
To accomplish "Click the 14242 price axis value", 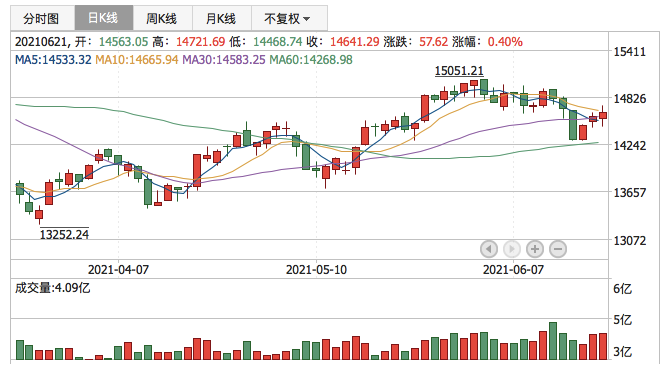I will pyautogui.click(x=630, y=146).
